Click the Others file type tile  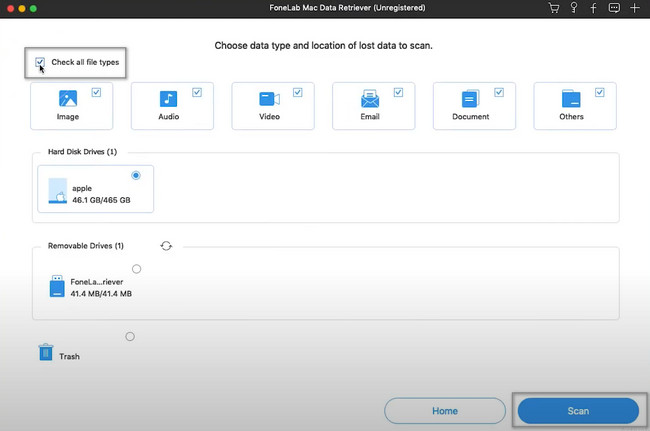(573, 107)
